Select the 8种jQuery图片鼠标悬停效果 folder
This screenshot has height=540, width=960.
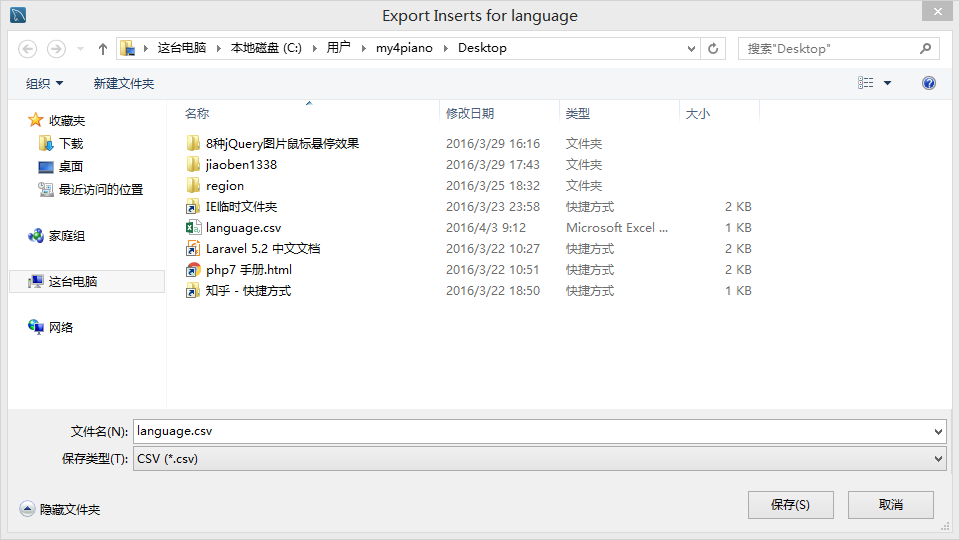pyautogui.click(x=282, y=143)
